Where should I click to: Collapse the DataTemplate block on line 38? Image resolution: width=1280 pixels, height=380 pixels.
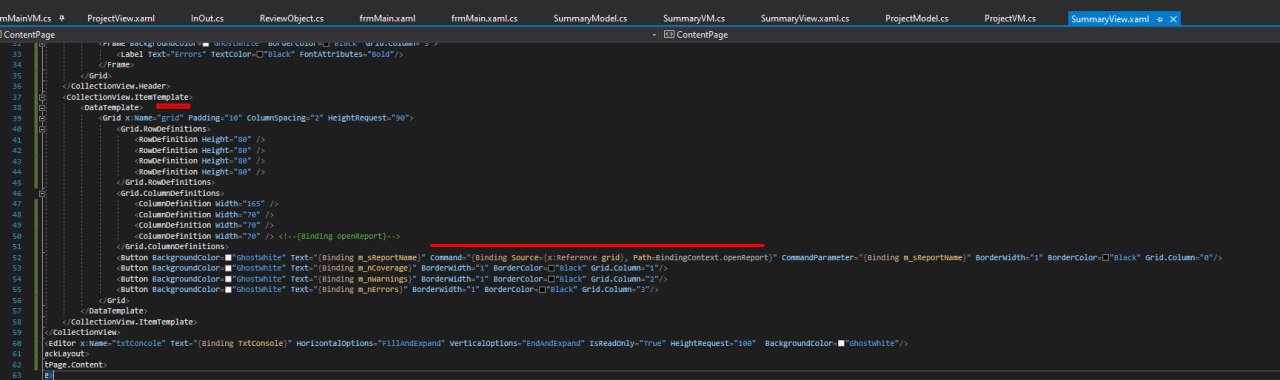43,107
